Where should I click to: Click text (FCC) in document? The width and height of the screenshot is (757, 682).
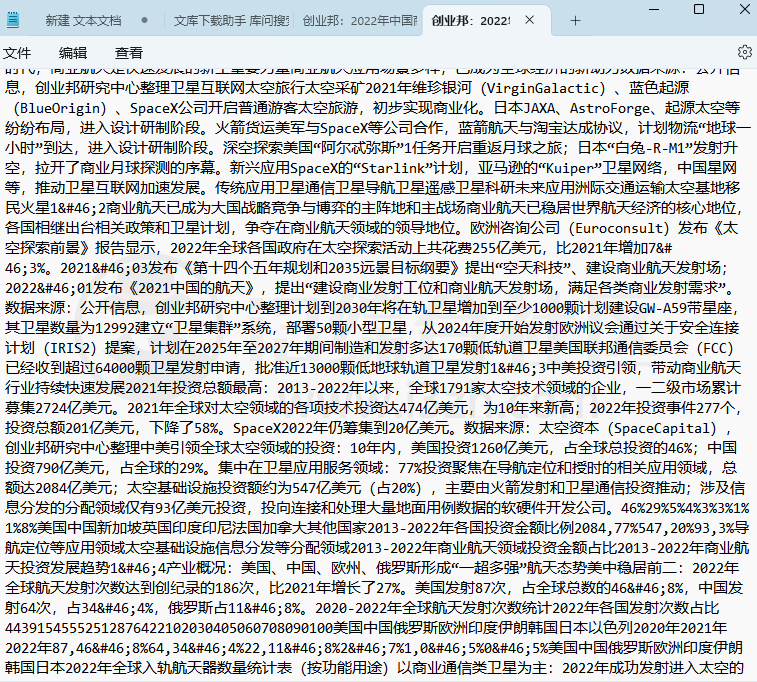(x=715, y=348)
